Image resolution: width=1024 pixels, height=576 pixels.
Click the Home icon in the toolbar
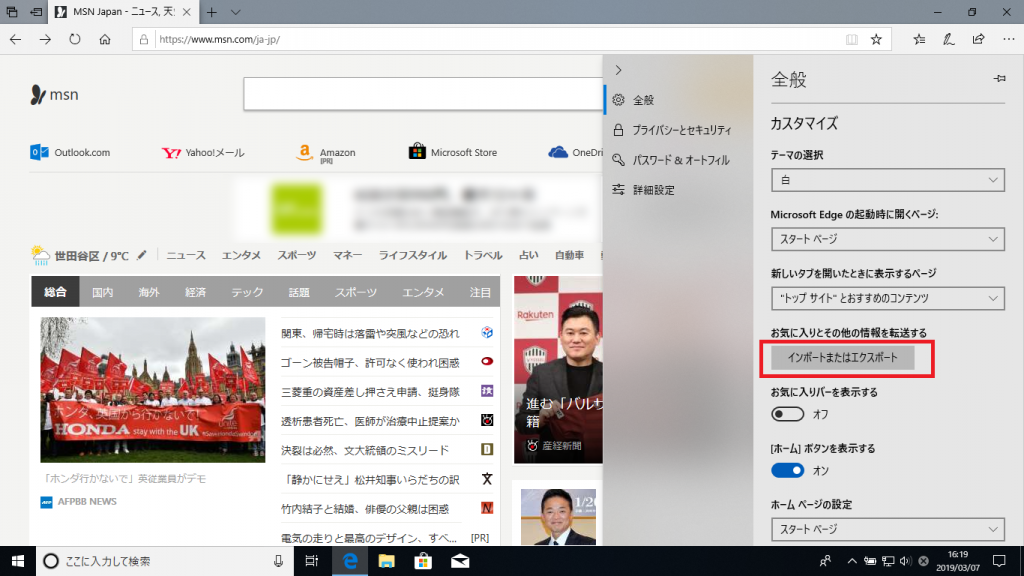point(104,39)
